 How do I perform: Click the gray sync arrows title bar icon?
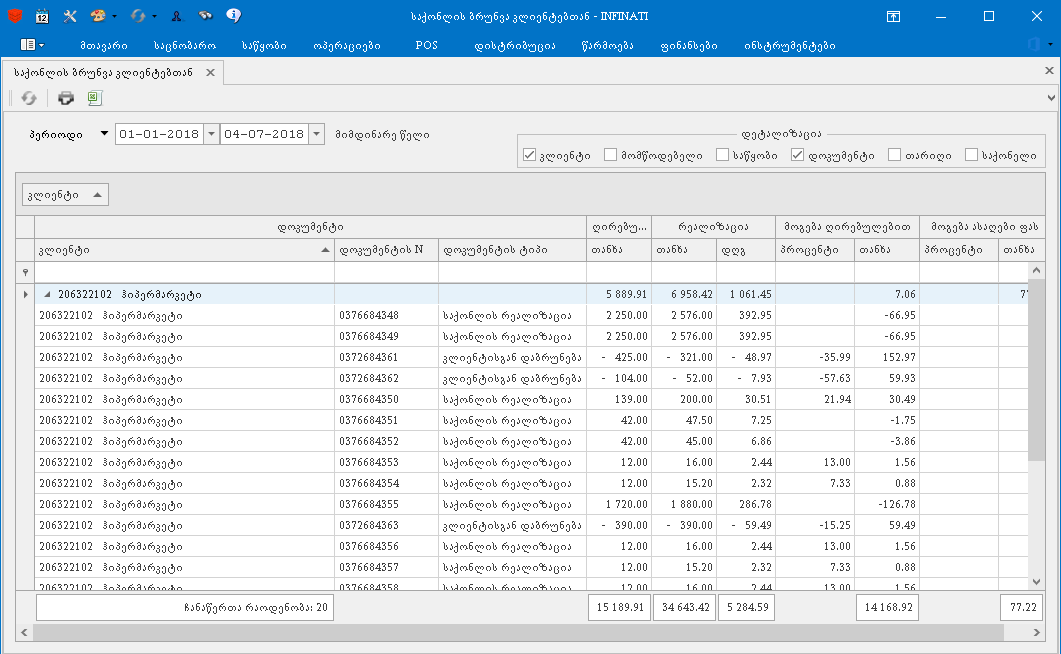pos(138,16)
